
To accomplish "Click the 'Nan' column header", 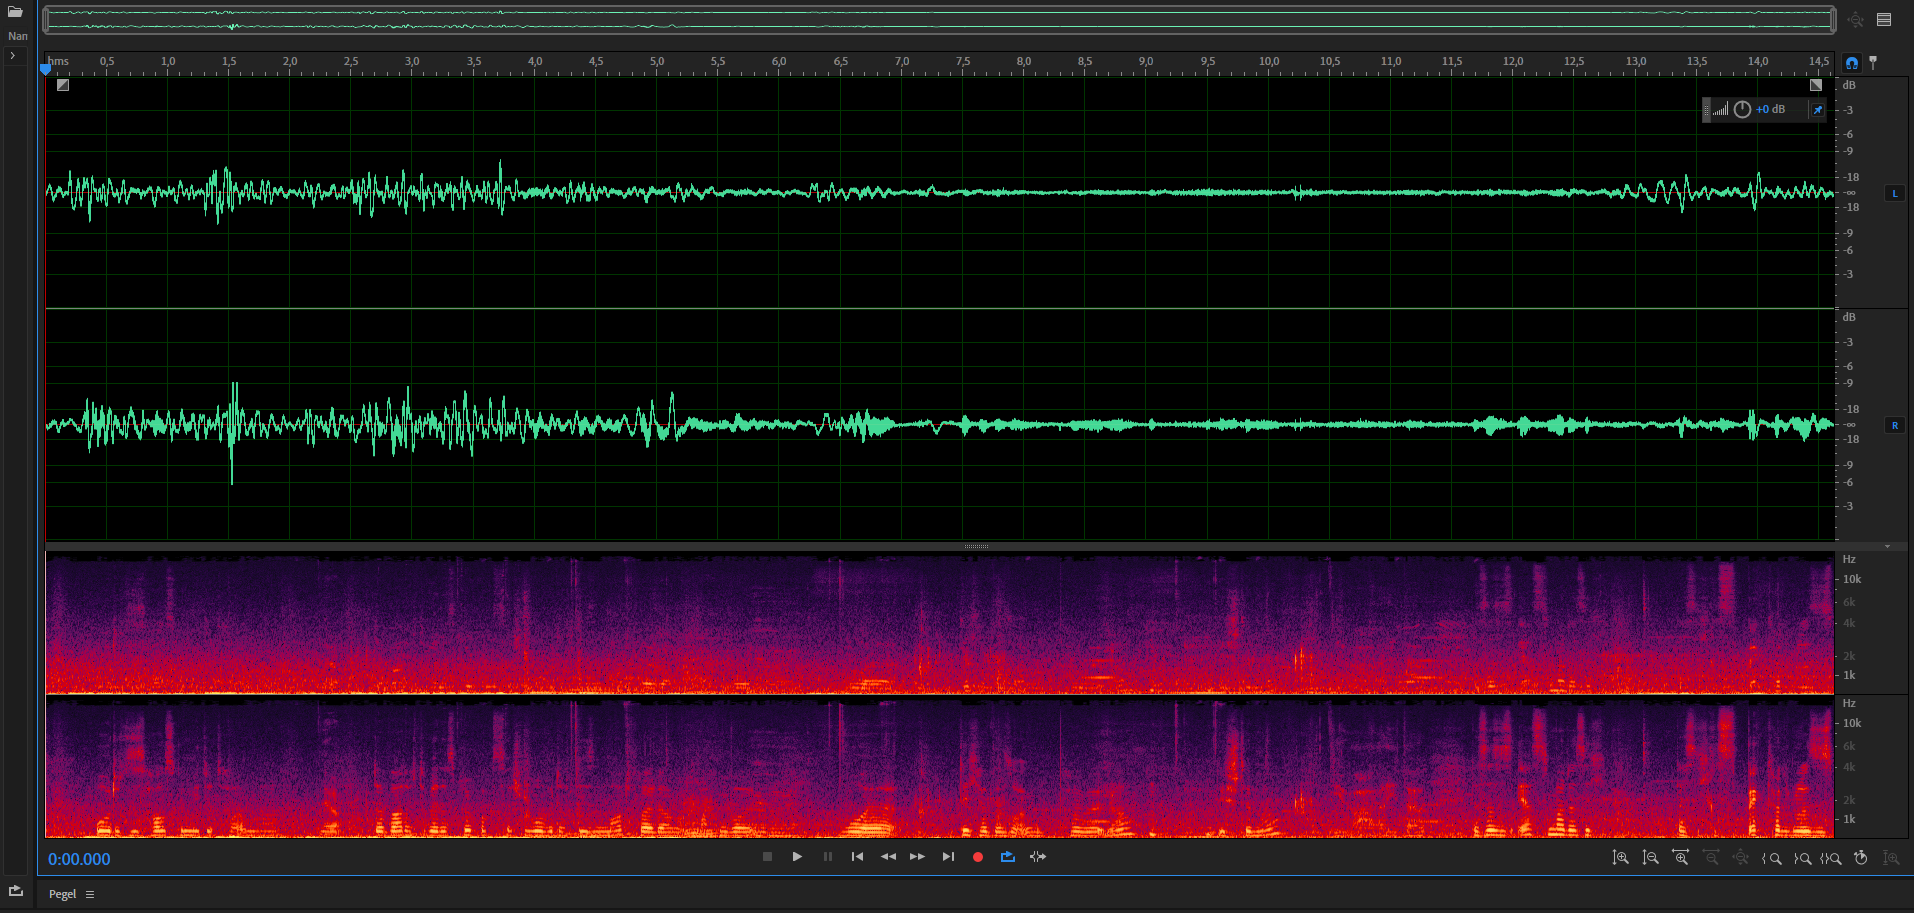I will tap(18, 36).
